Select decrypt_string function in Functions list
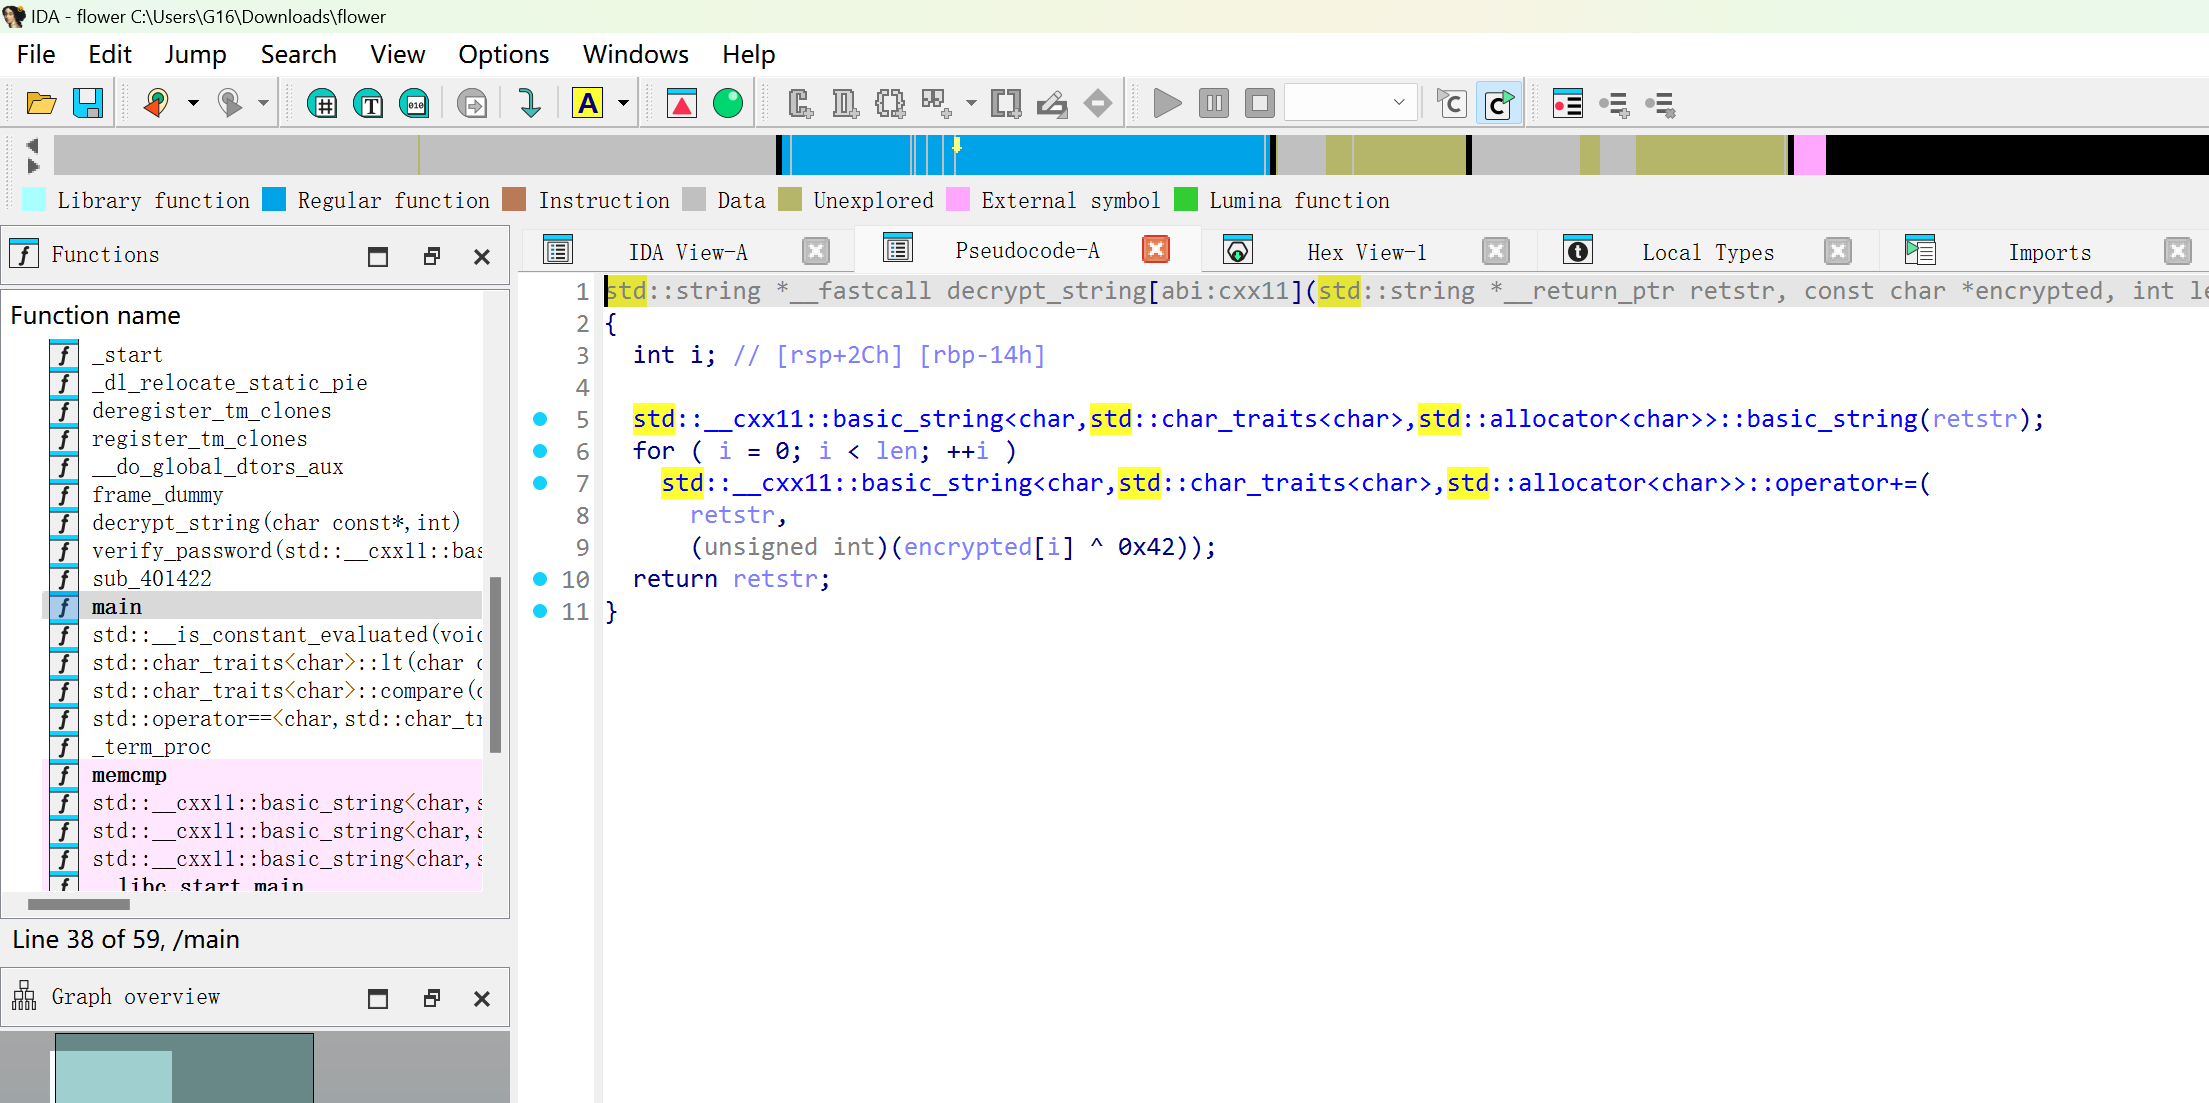The image size is (2209, 1103). click(275, 522)
